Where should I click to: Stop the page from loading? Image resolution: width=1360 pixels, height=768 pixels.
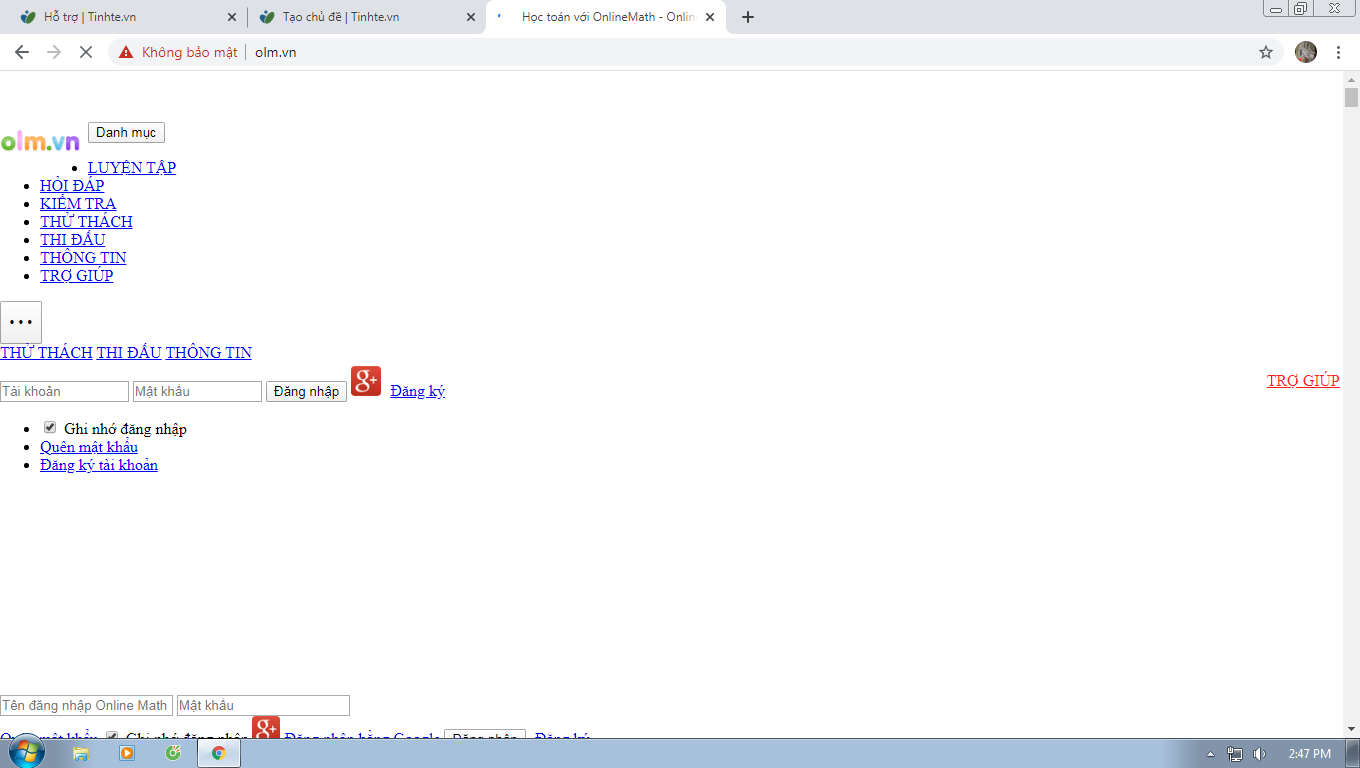86,52
